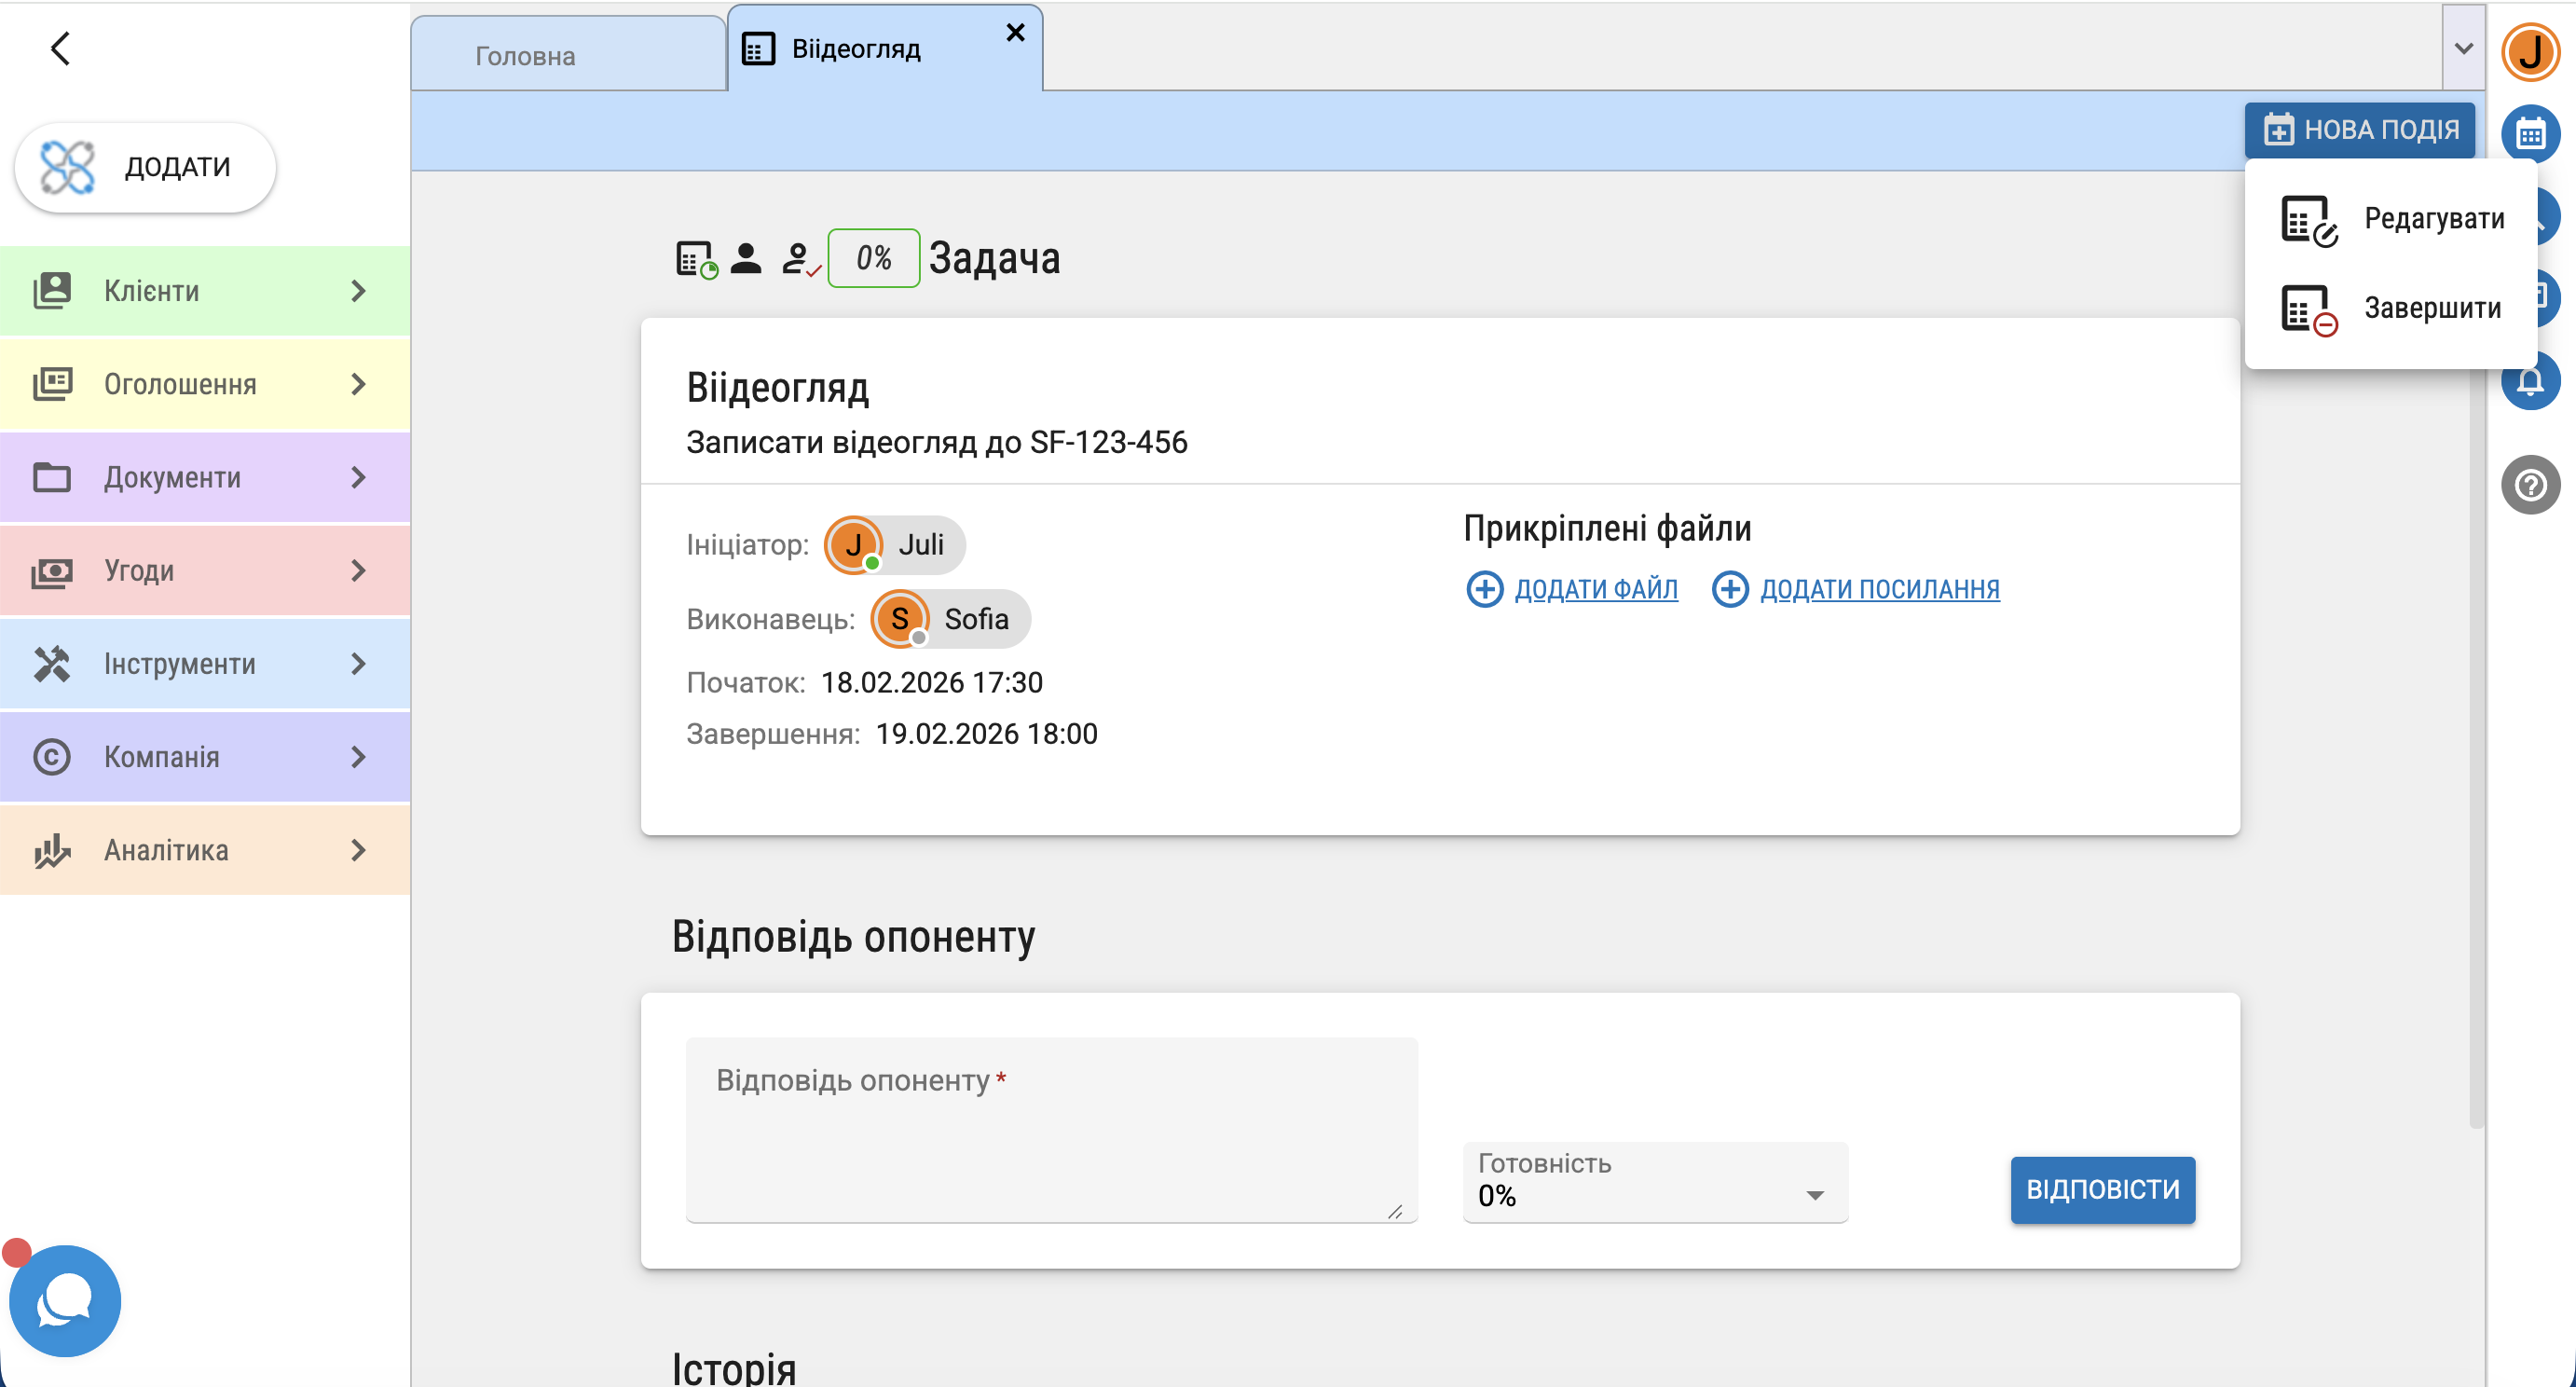Click the task status icon near Задача
The width and height of the screenshot is (2576, 1387).
click(x=696, y=259)
